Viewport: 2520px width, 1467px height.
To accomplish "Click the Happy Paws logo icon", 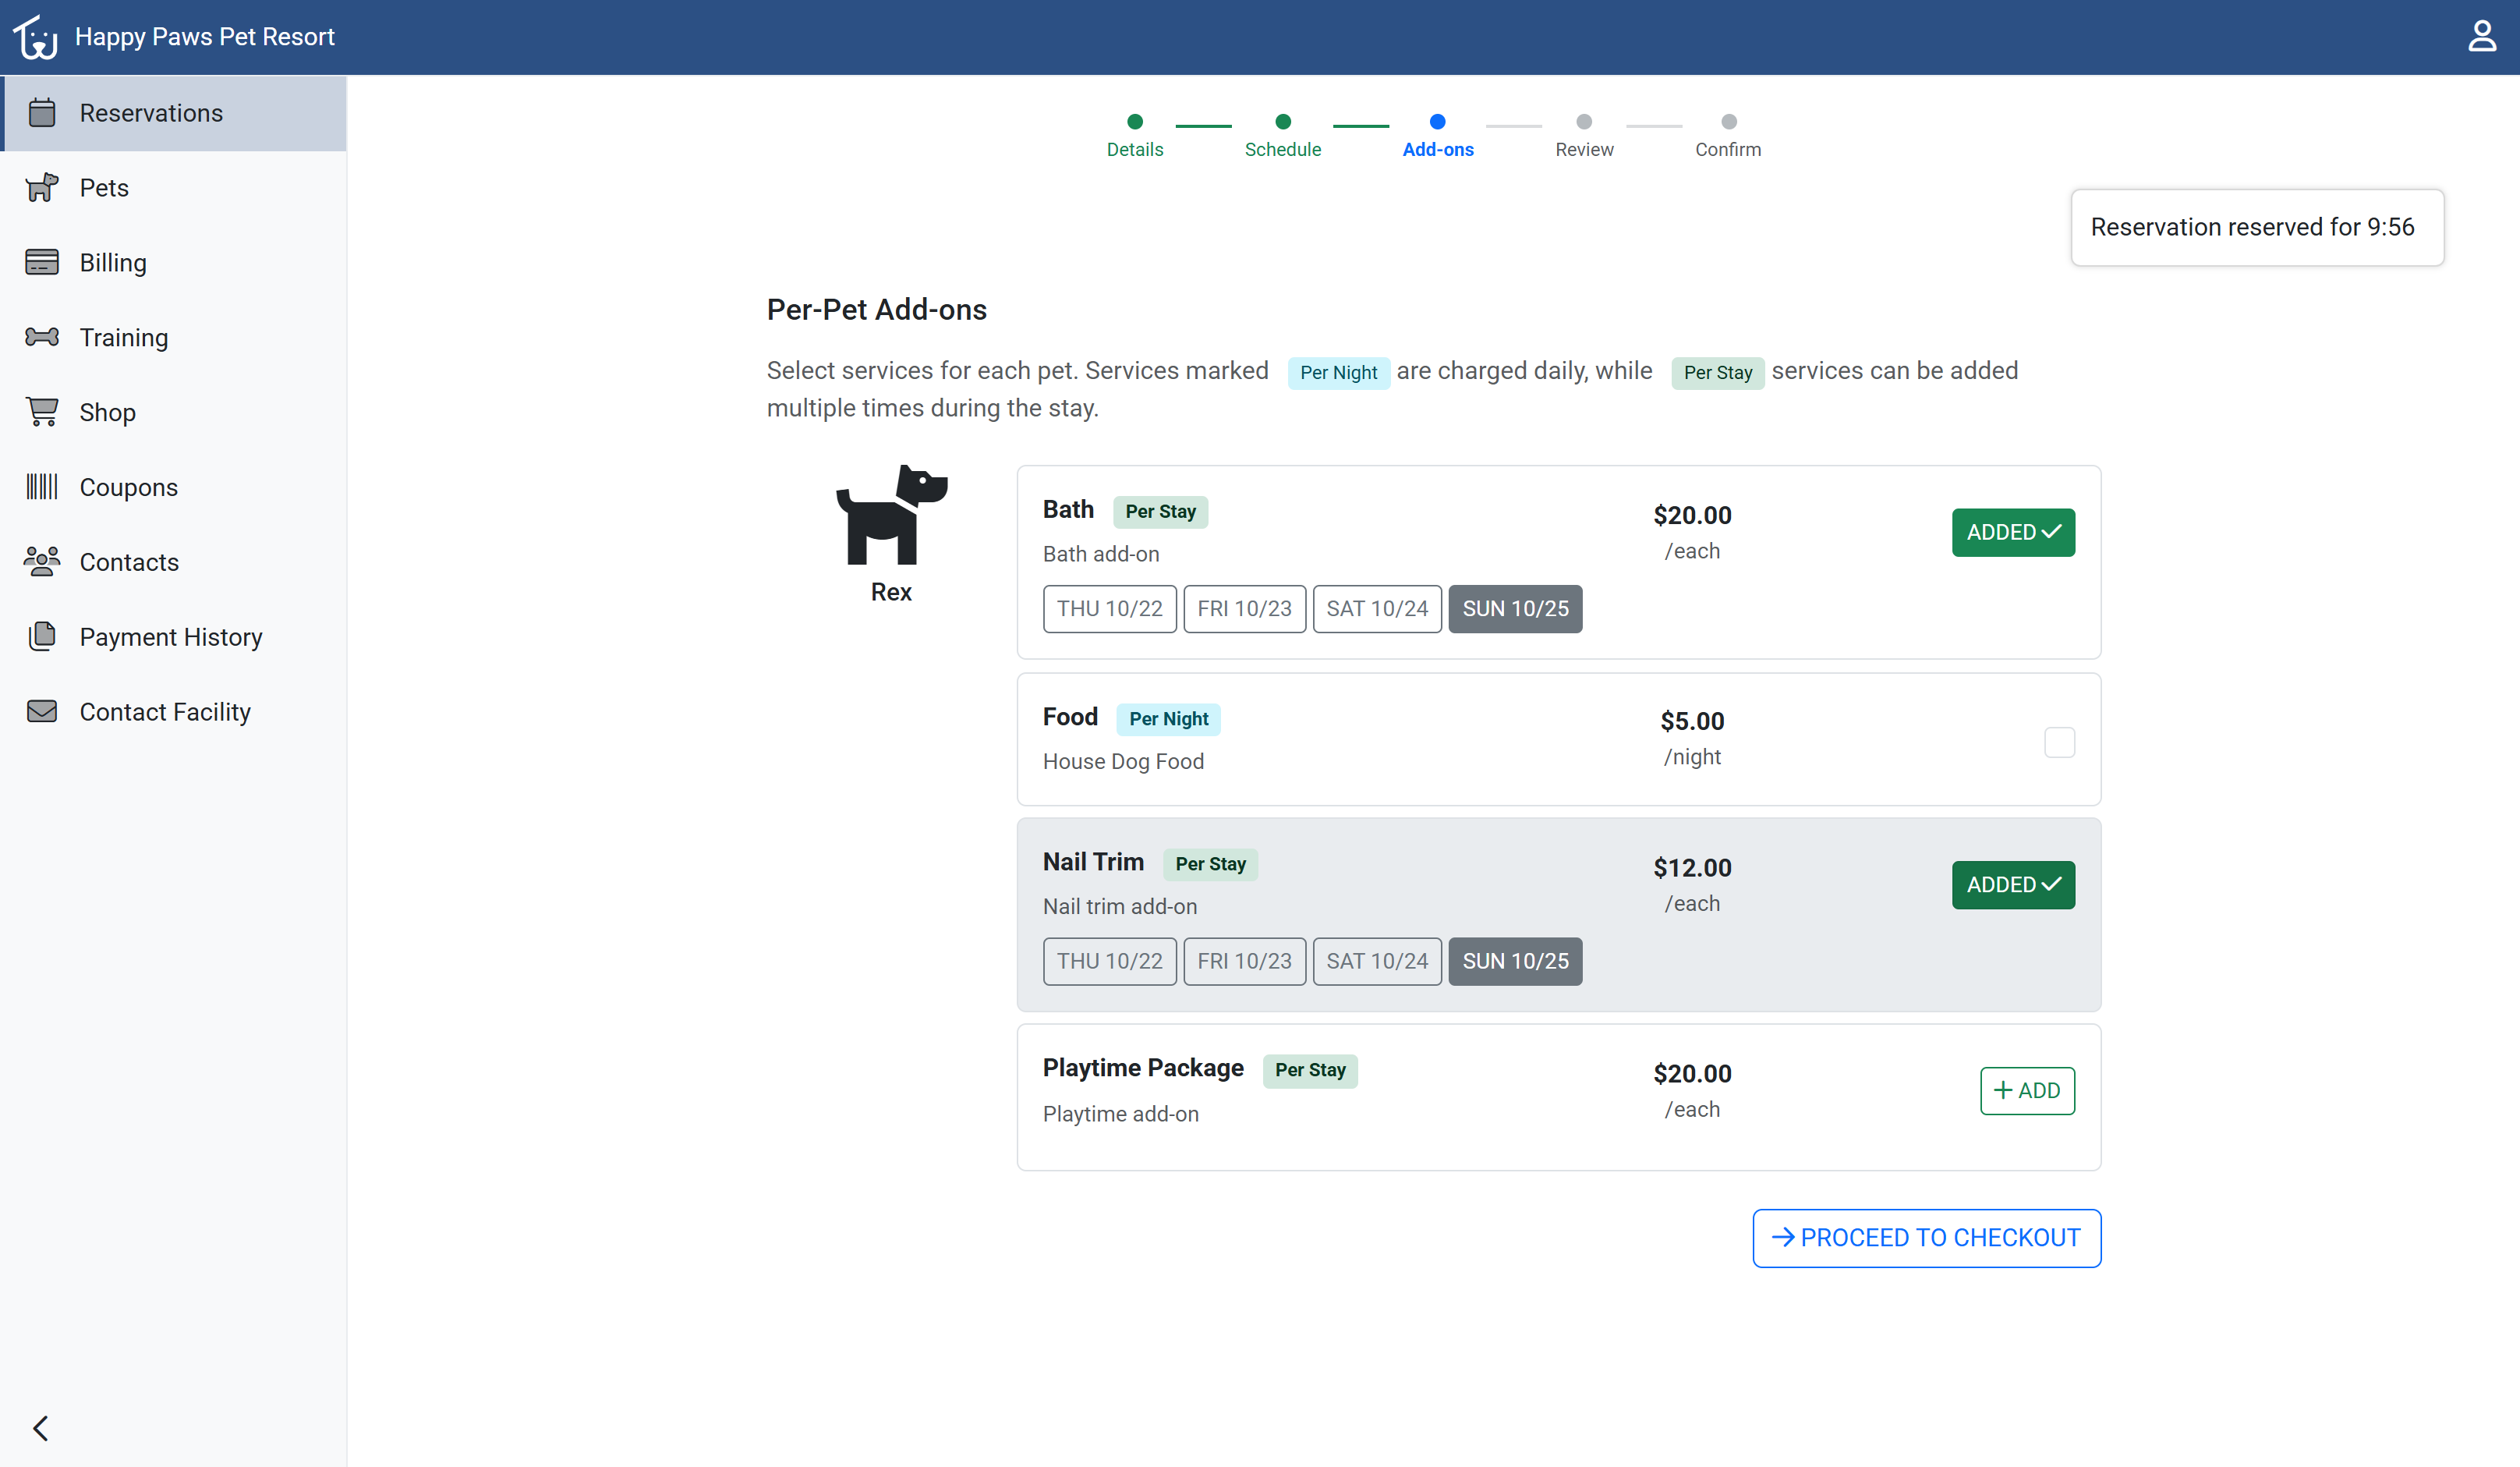I will (36, 37).
